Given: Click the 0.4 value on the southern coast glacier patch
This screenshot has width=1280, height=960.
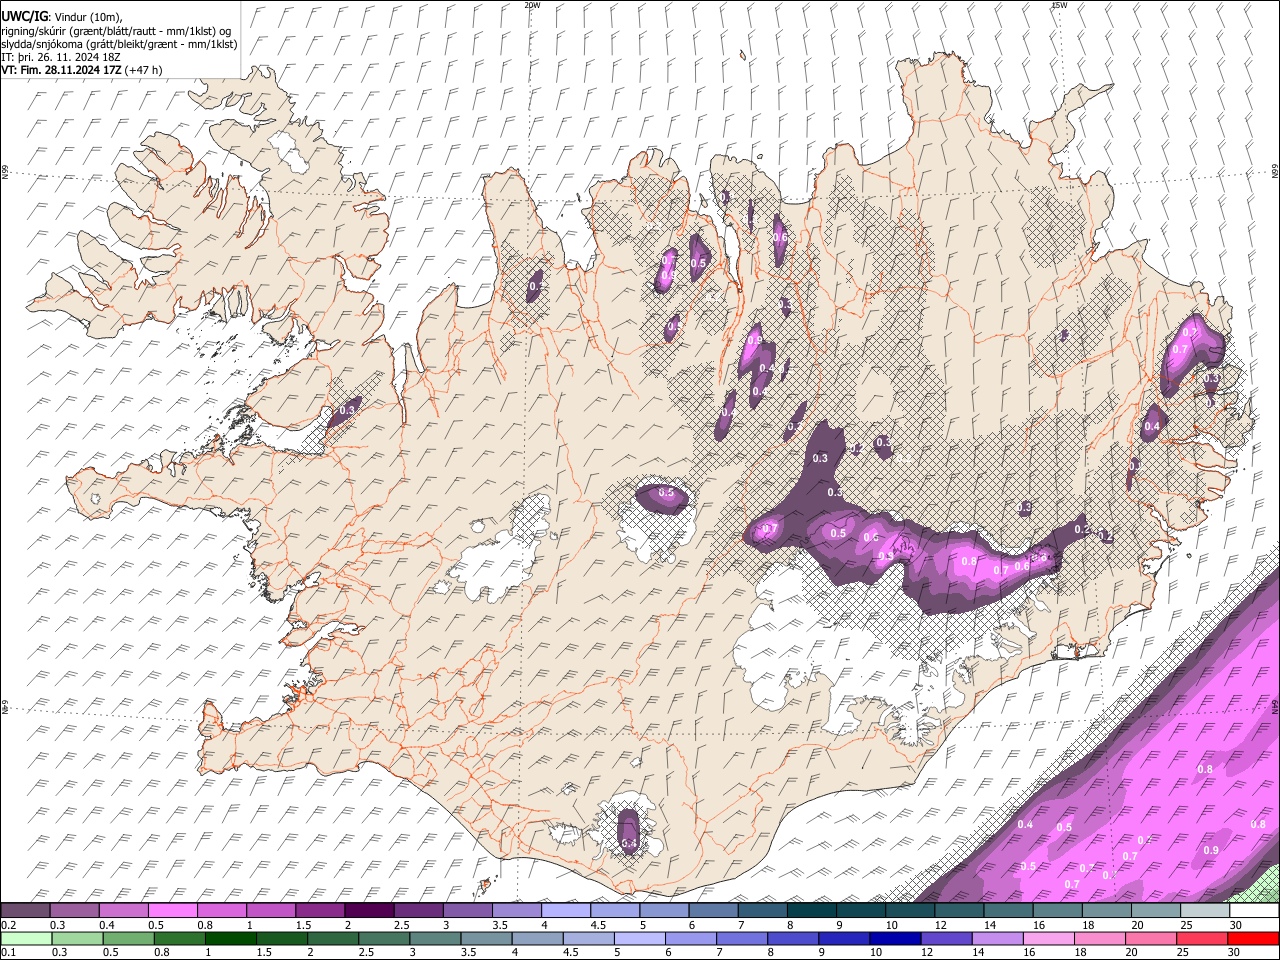Looking at the screenshot, I should pos(629,844).
